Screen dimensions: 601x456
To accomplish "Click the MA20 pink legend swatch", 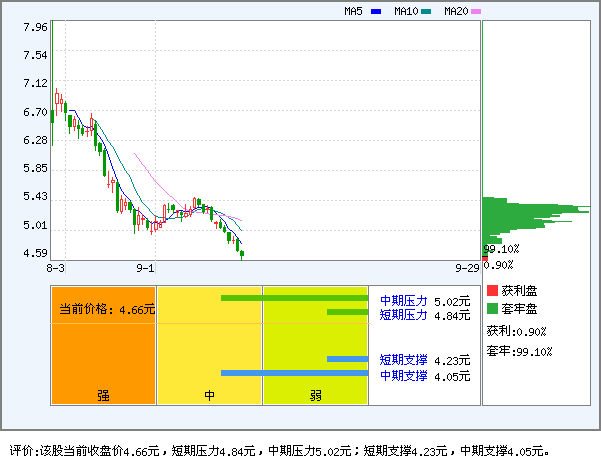I will pos(476,11).
